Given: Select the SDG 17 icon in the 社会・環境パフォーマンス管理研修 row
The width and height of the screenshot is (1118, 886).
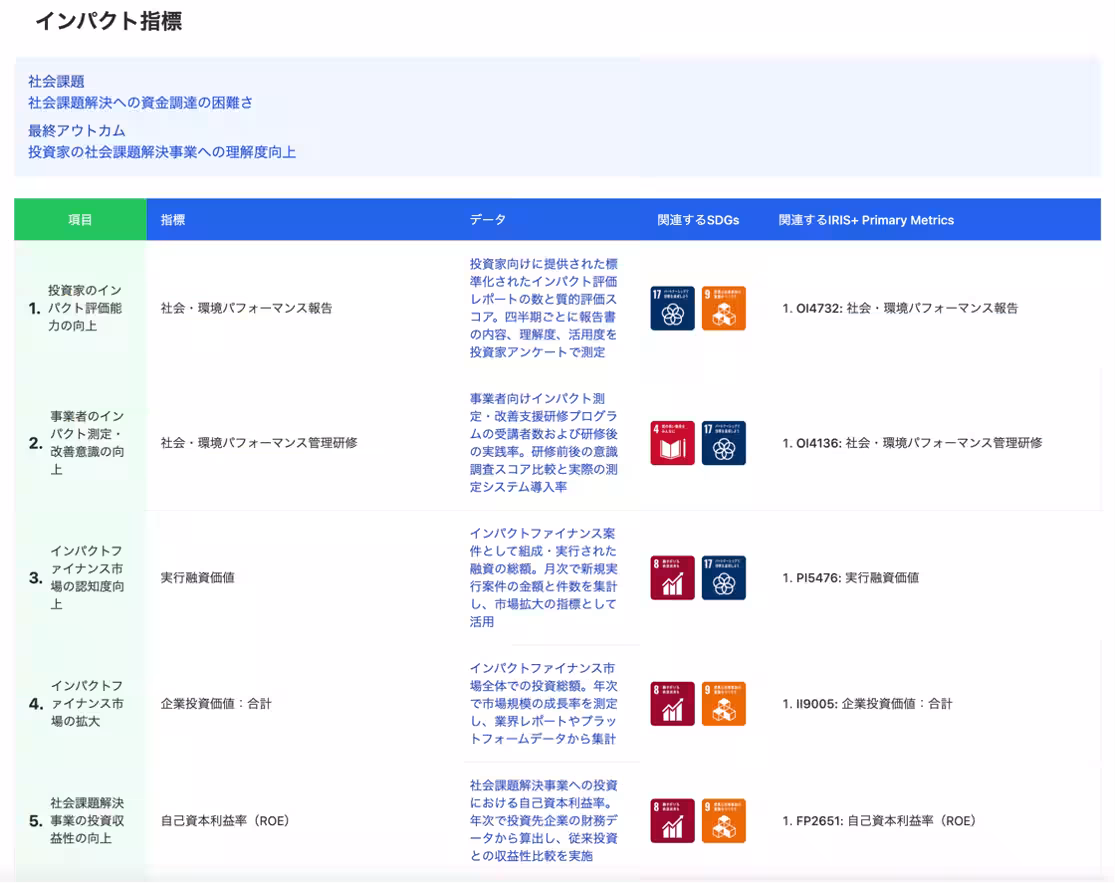Looking at the screenshot, I should [724, 443].
